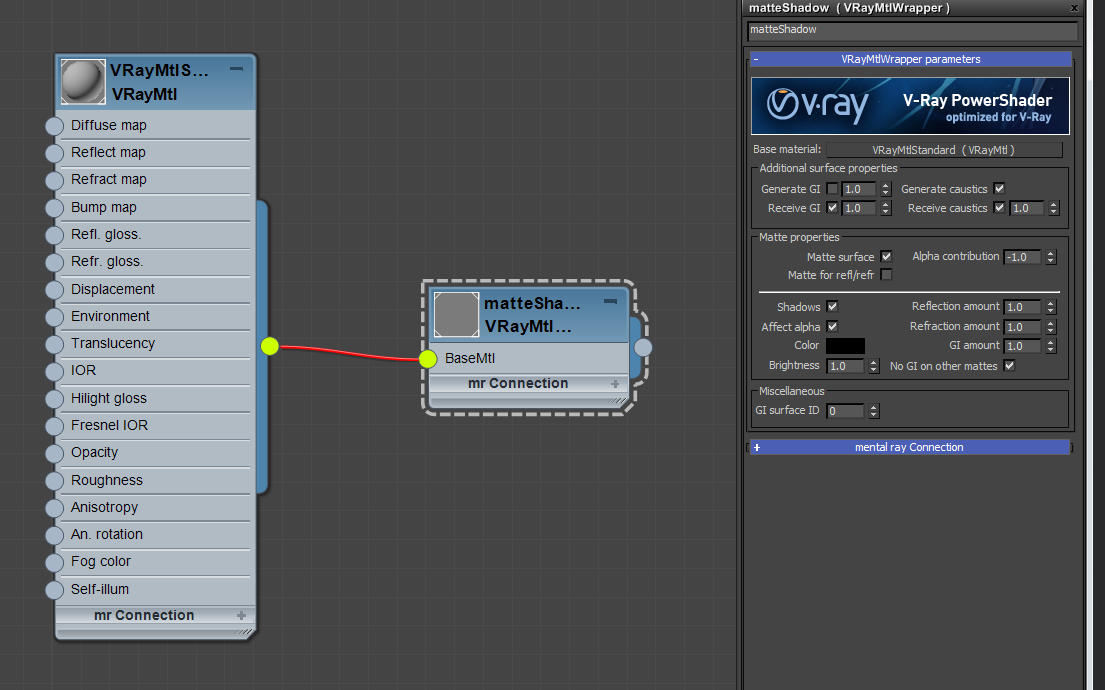The height and width of the screenshot is (690, 1105).
Task: Click the Displacement input socket
Action: [x=54, y=290]
